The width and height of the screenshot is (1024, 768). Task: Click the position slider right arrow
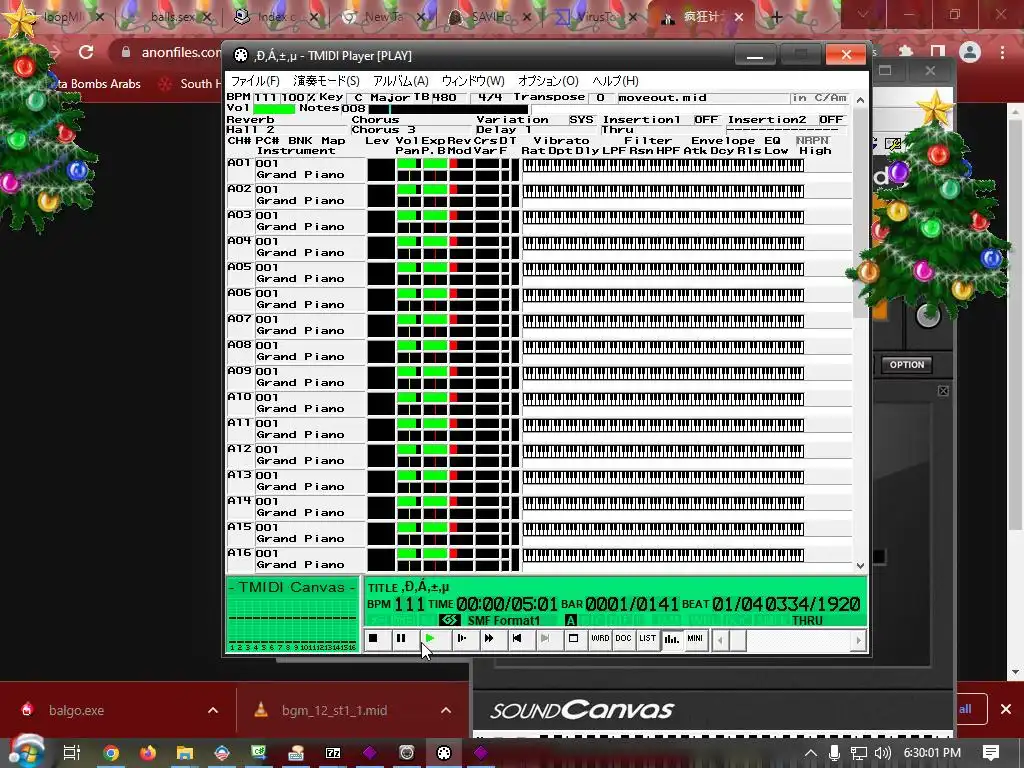(x=858, y=641)
